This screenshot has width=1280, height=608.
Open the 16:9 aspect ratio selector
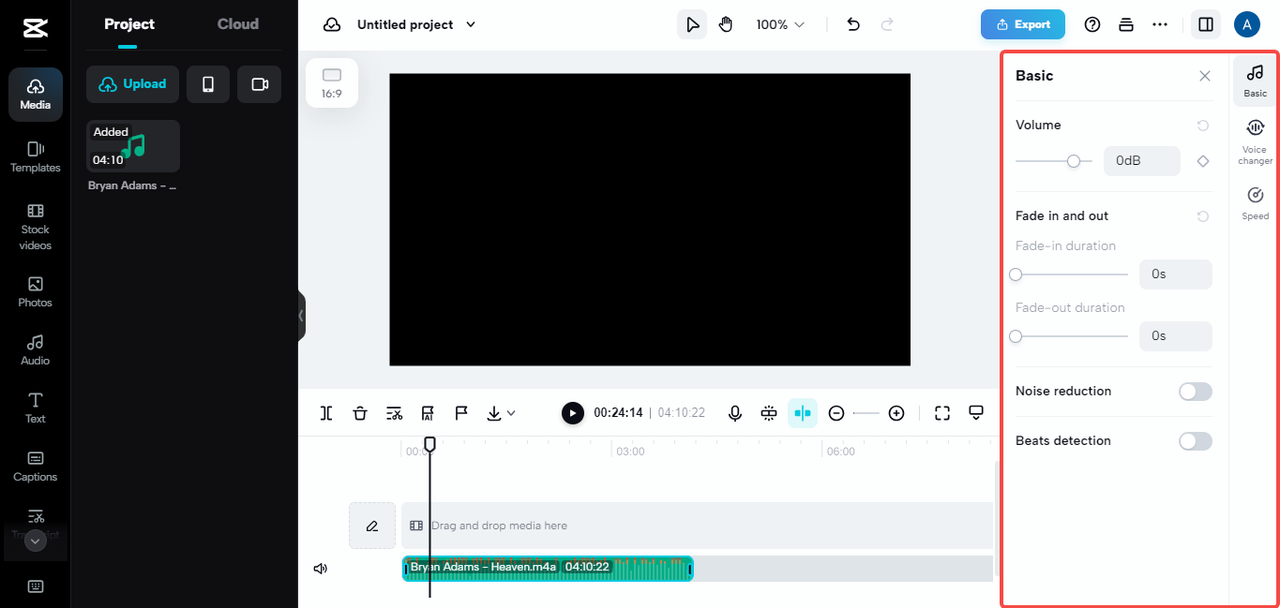point(332,83)
